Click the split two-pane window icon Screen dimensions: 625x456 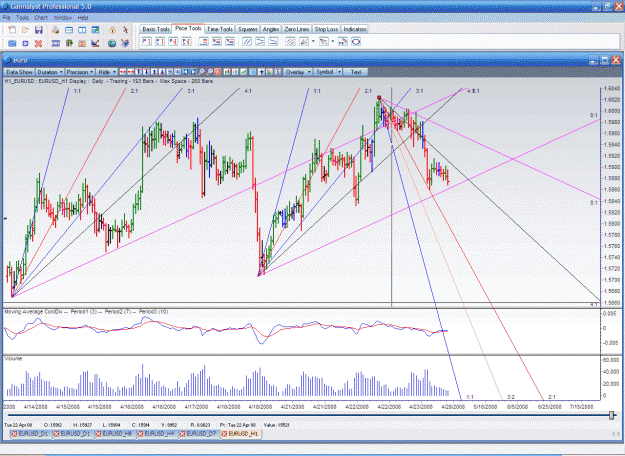pos(82,30)
